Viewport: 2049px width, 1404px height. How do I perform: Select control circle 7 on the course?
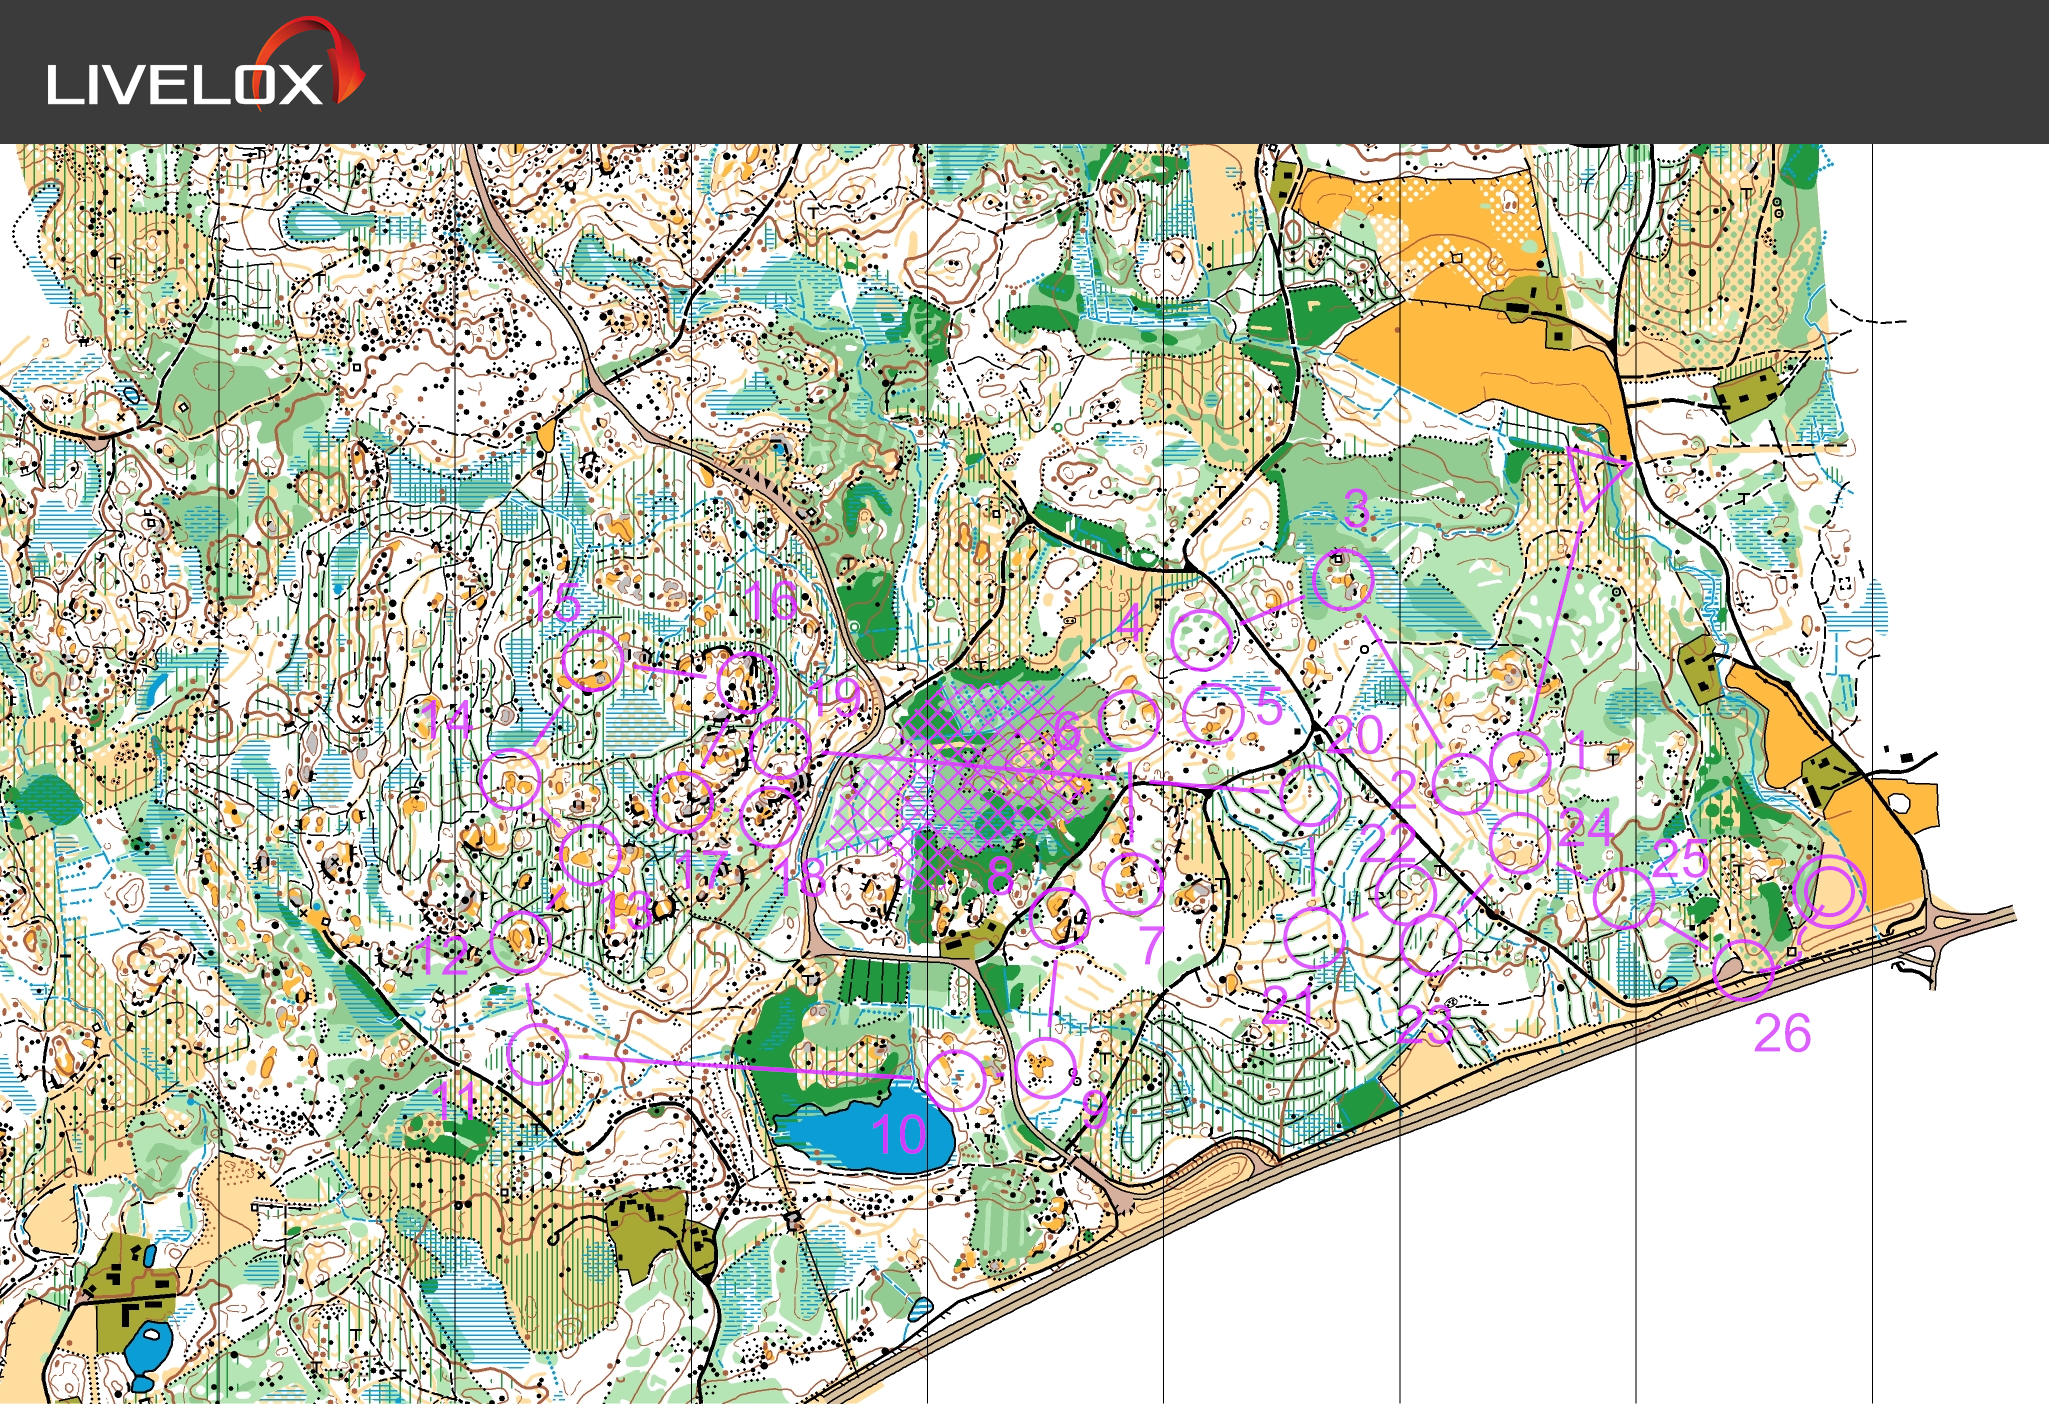click(1132, 884)
